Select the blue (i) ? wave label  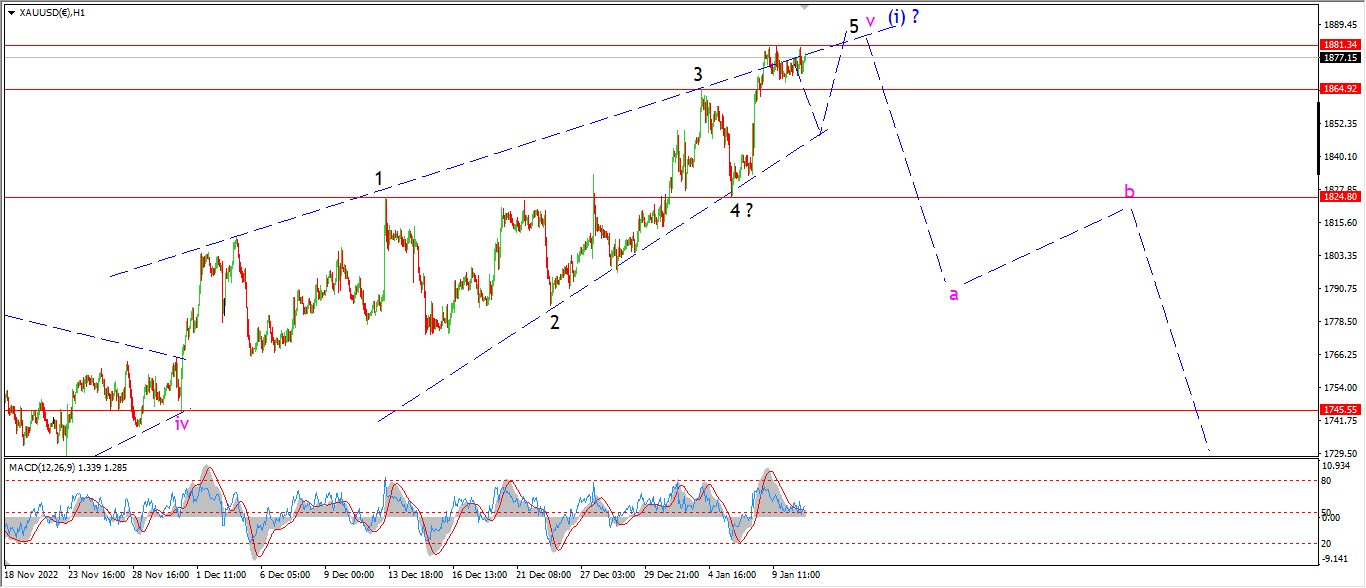pyautogui.click(x=903, y=17)
